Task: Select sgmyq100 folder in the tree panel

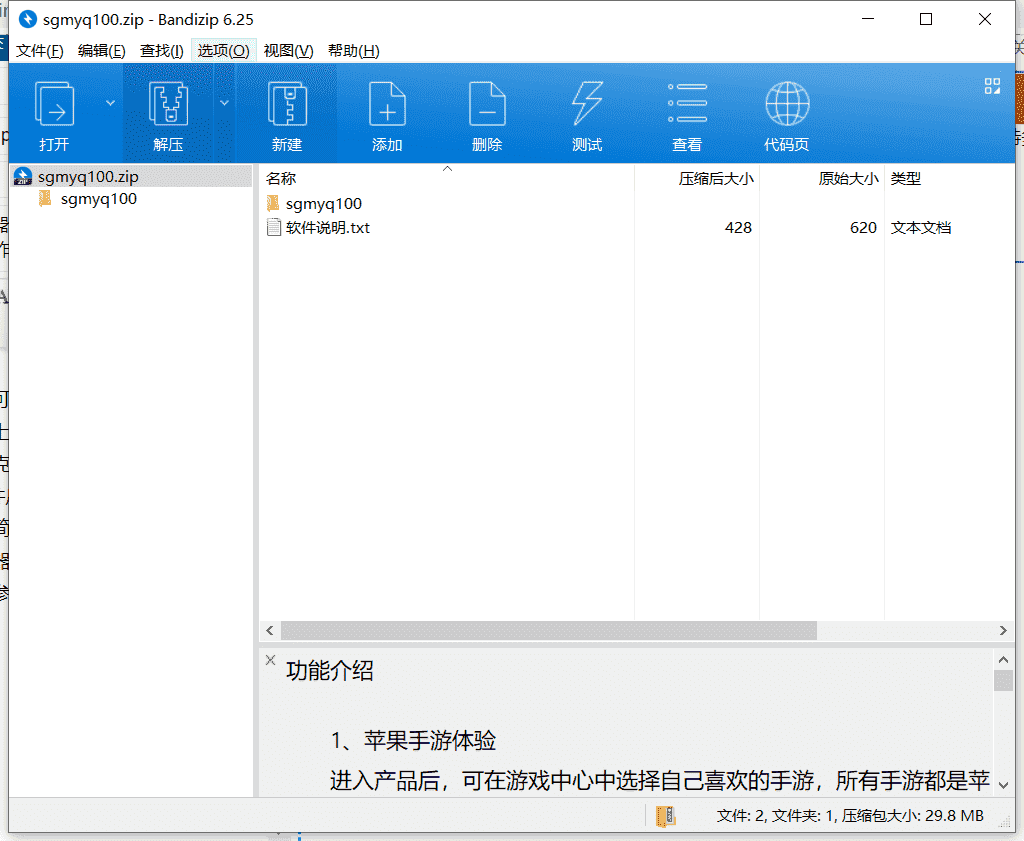Action: (99, 199)
